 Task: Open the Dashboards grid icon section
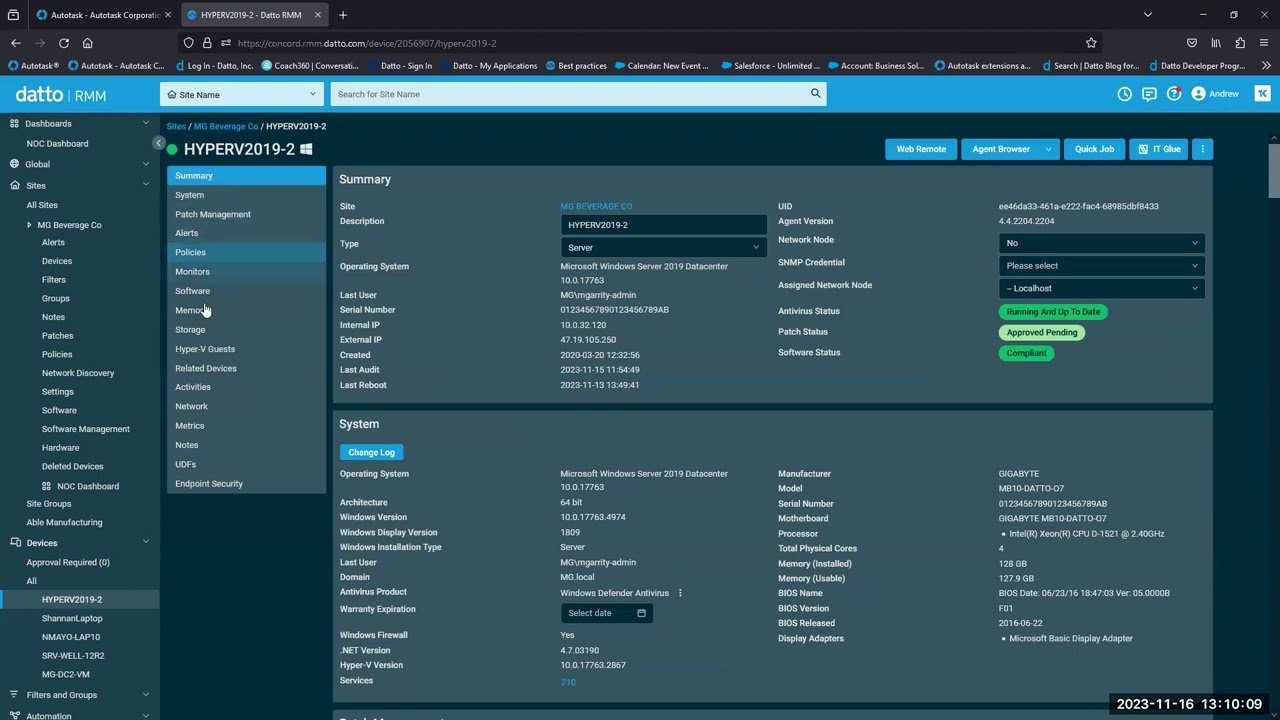(x=14, y=123)
